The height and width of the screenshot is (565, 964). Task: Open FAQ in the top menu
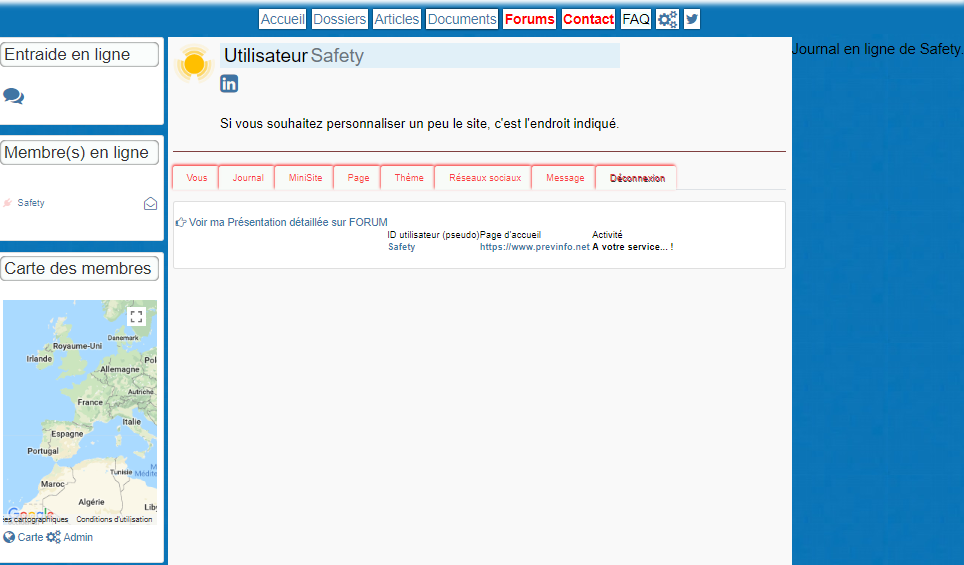pos(636,19)
